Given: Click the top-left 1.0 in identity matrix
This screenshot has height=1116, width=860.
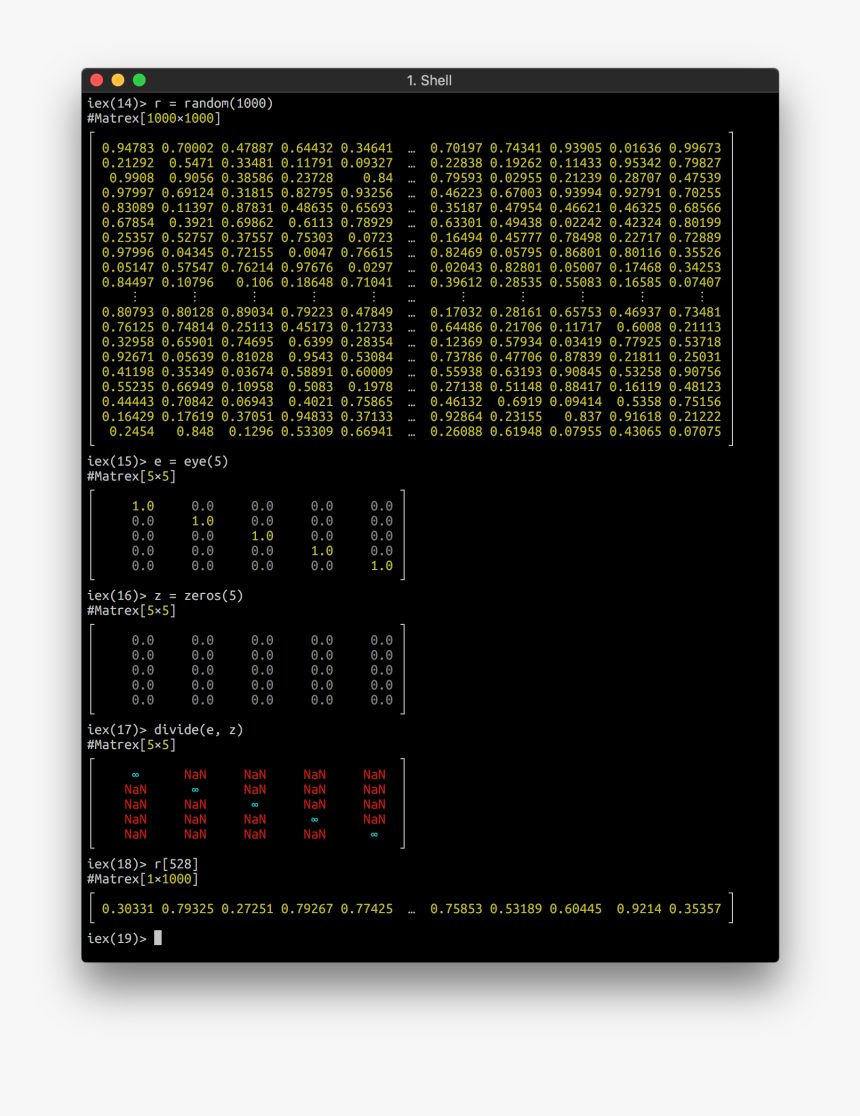Looking at the screenshot, I should (143, 506).
